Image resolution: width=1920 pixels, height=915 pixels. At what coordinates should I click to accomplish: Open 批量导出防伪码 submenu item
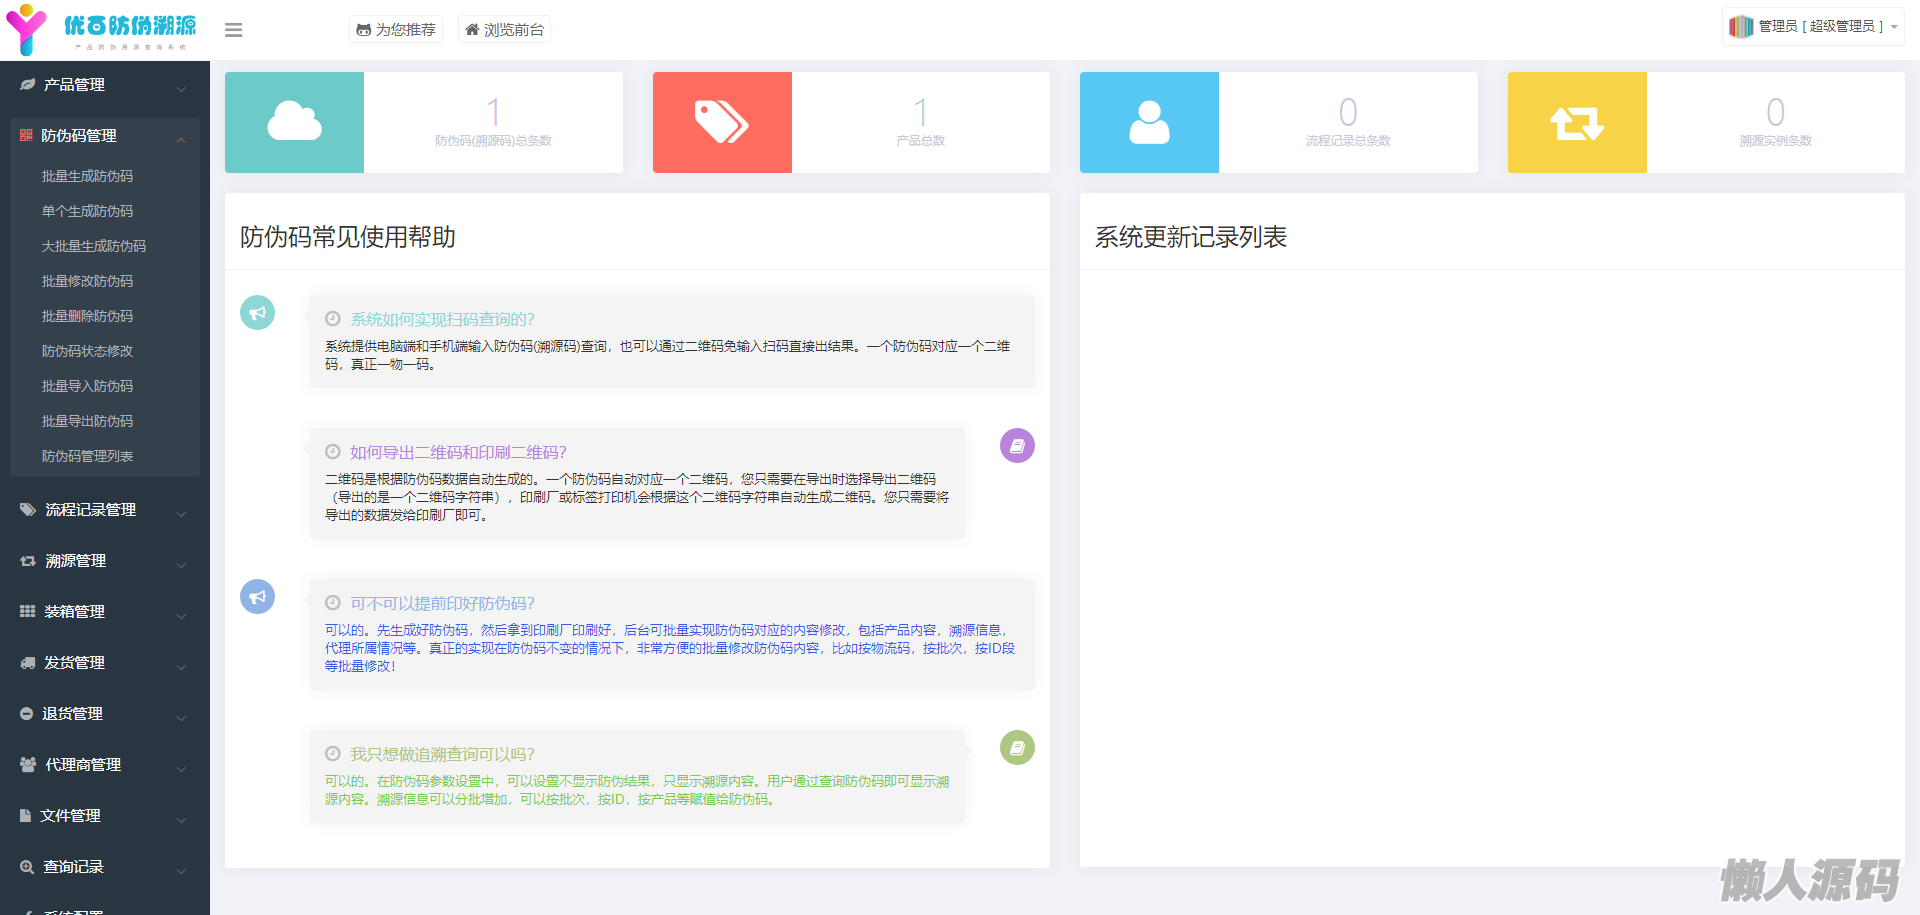tap(87, 421)
